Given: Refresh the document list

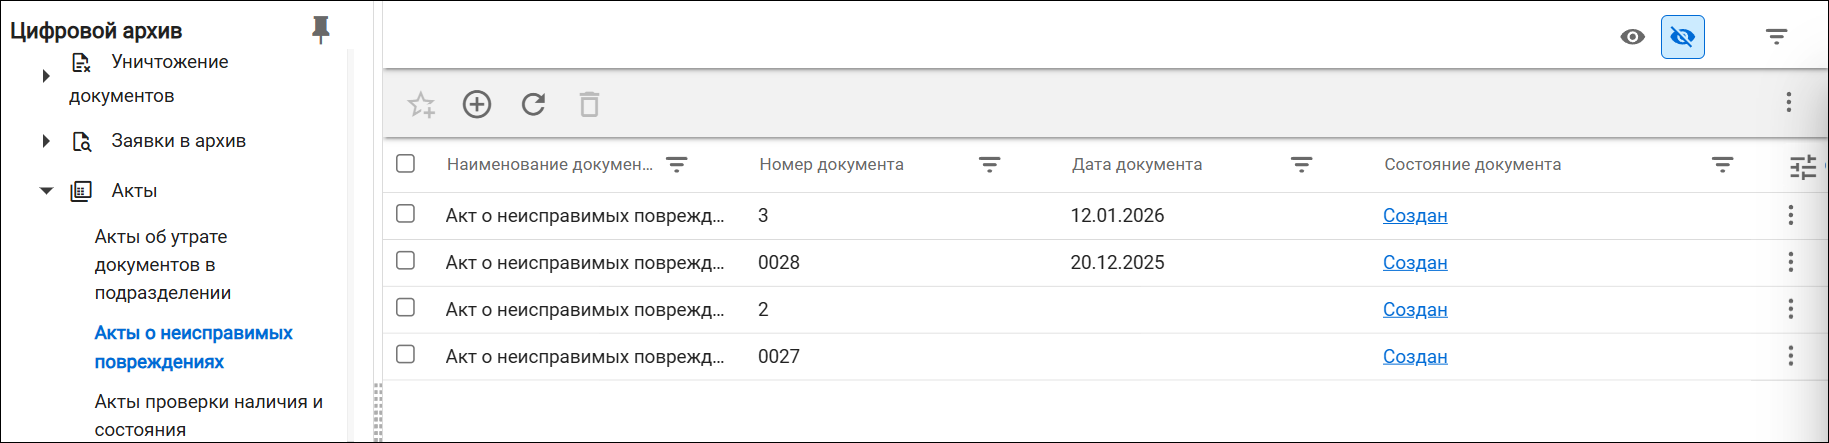Looking at the screenshot, I should point(533,104).
